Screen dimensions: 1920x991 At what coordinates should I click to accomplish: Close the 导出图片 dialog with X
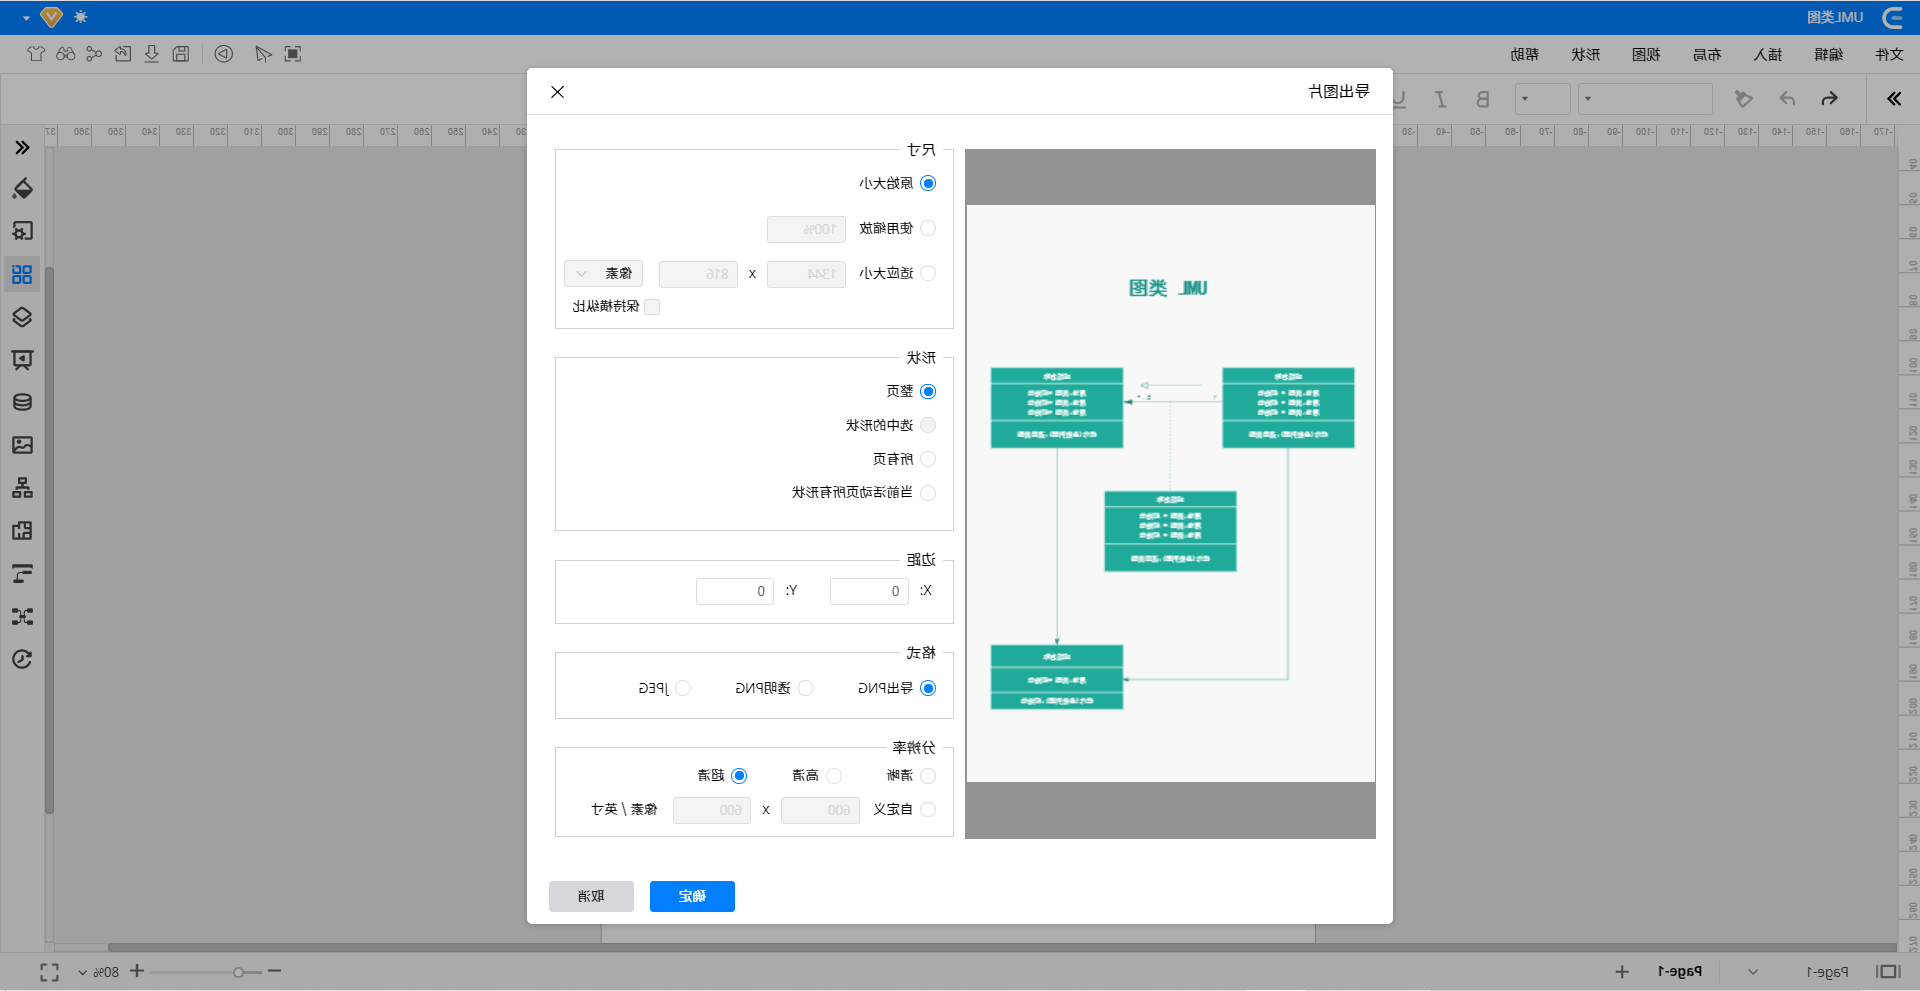tap(558, 92)
